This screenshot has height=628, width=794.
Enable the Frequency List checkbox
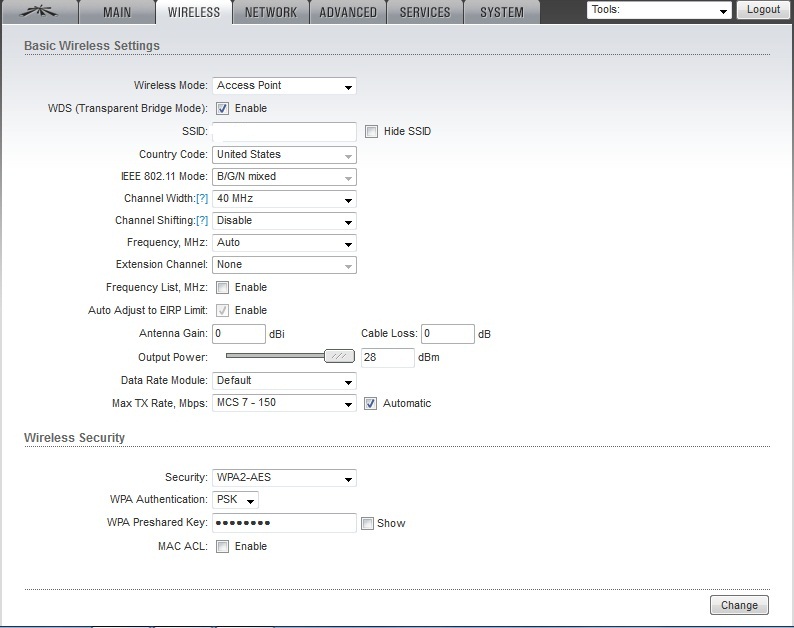[223, 288]
